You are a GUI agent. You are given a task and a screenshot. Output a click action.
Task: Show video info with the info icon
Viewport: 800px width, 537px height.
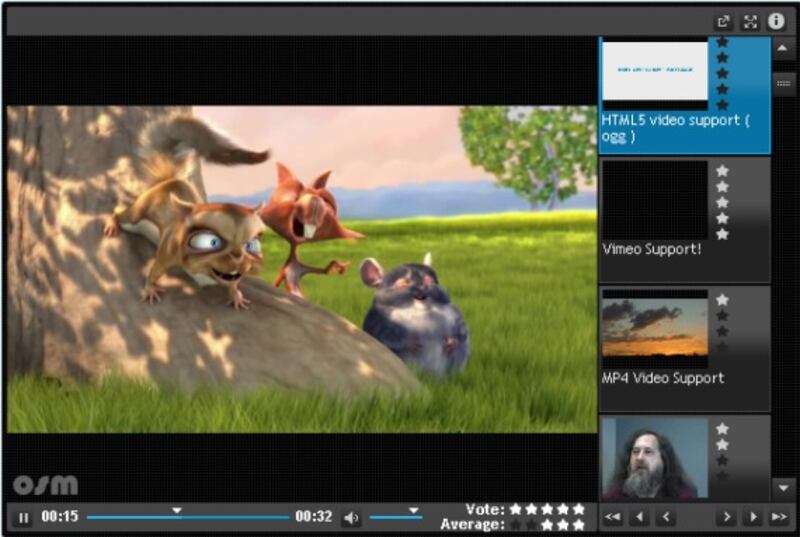click(776, 21)
